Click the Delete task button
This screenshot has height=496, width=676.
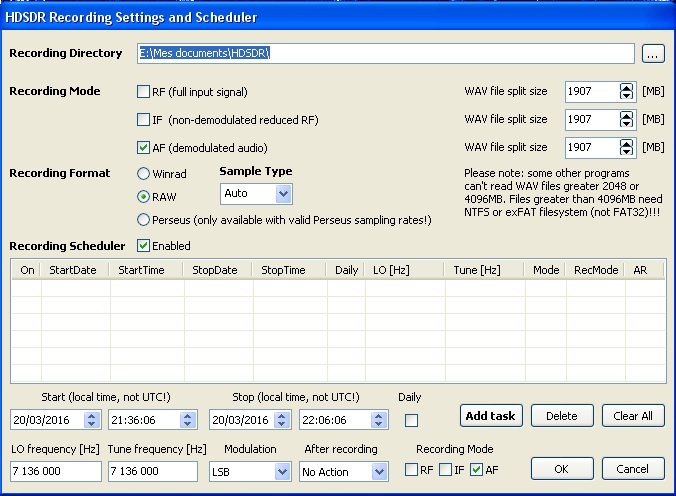[x=562, y=416]
